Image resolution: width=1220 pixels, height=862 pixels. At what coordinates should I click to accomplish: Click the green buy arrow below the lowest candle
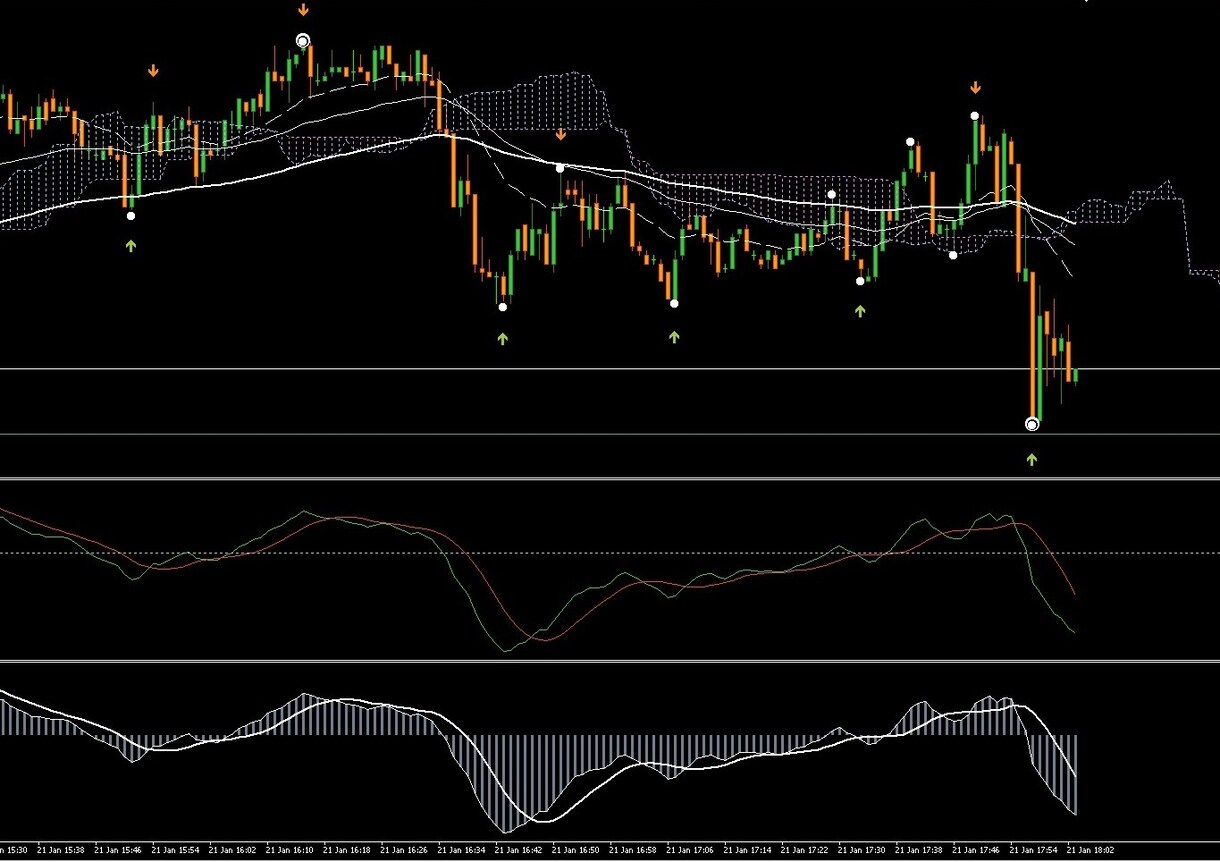click(1032, 459)
